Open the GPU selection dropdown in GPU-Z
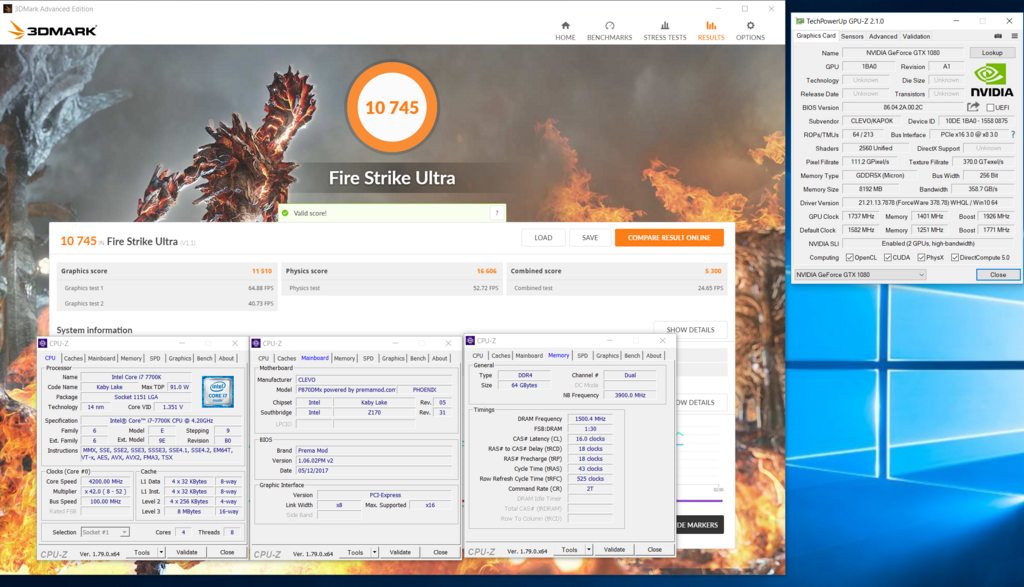This screenshot has width=1024, height=587. pos(860,275)
